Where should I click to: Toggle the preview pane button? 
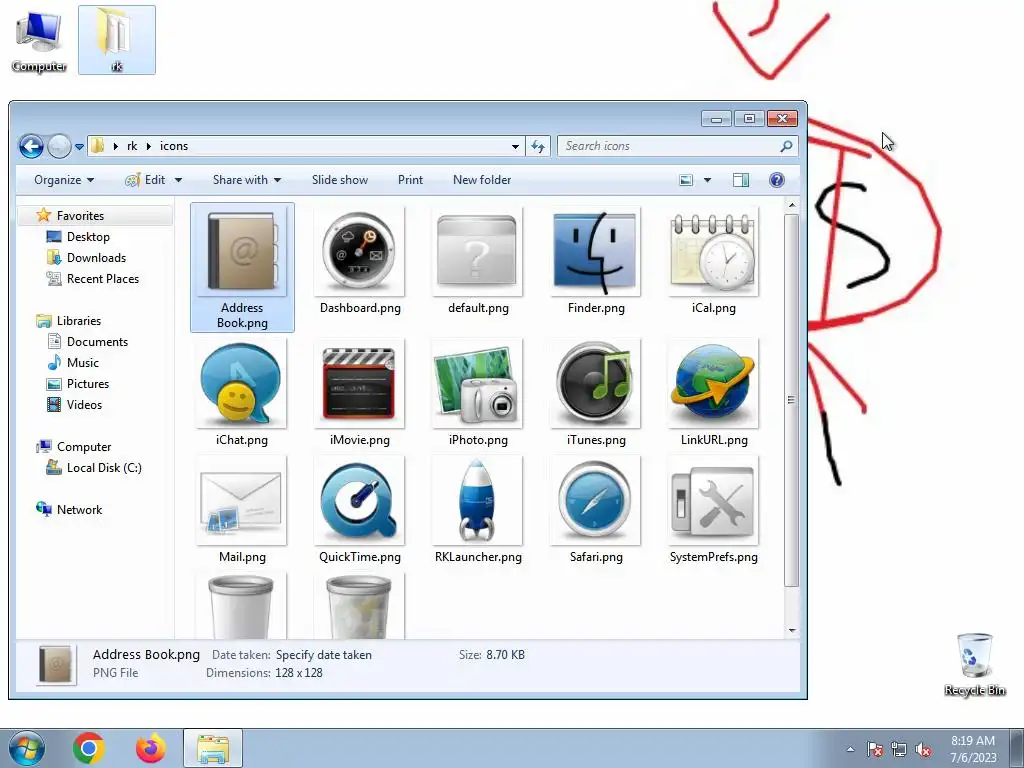pyautogui.click(x=741, y=180)
